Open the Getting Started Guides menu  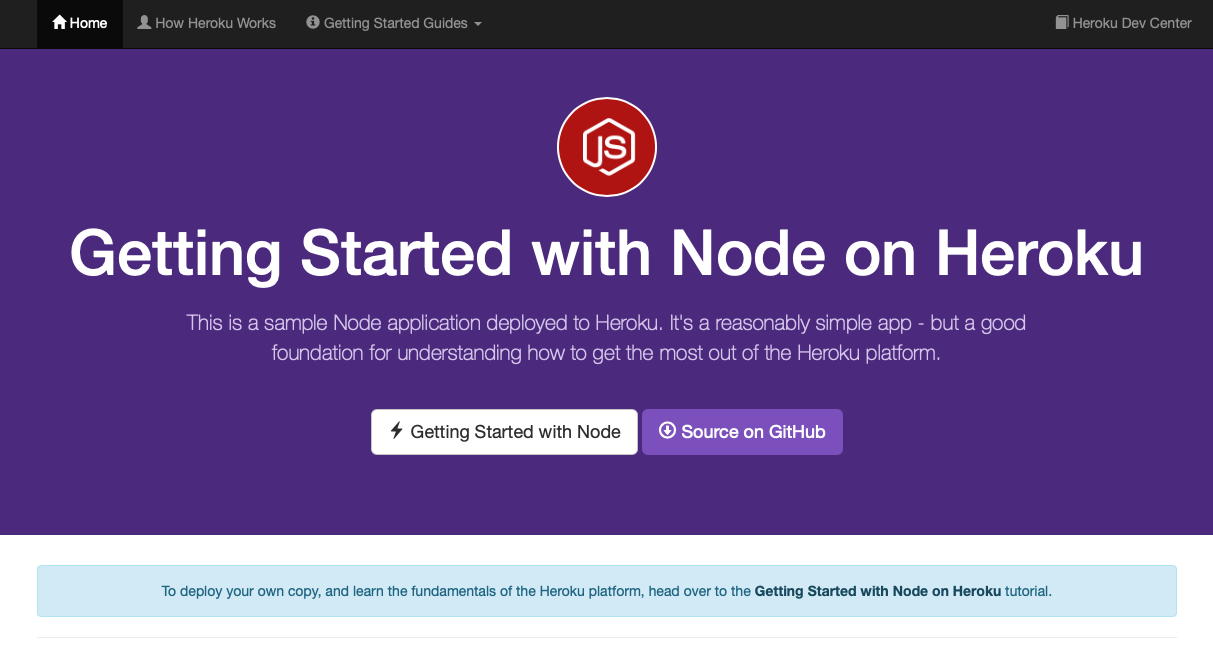click(394, 23)
